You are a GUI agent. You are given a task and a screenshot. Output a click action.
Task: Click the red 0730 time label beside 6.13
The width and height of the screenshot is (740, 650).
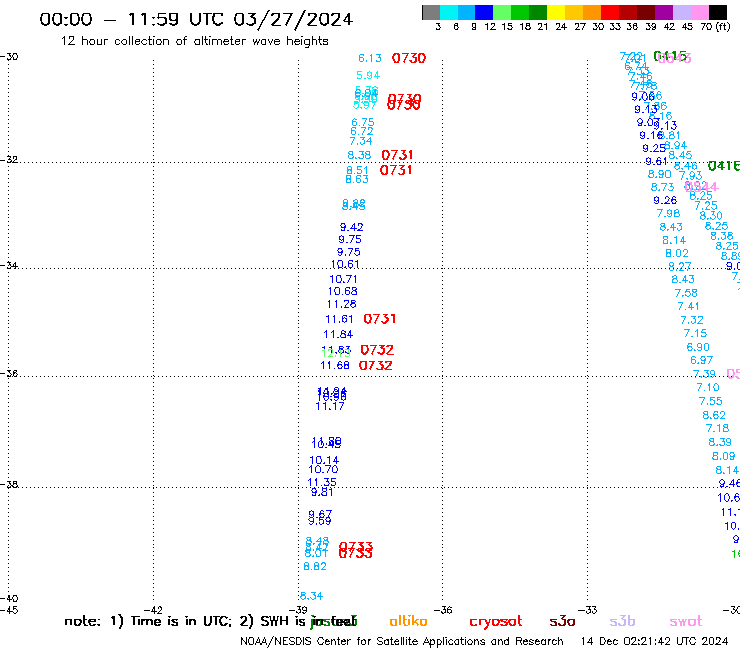[409, 58]
